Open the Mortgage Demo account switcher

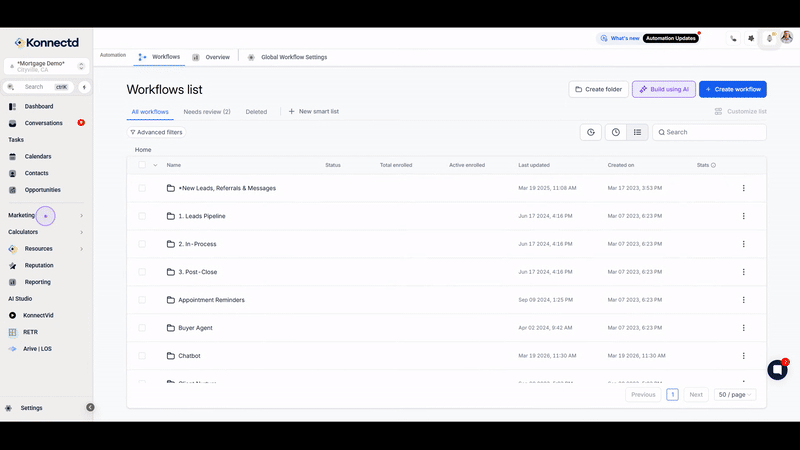click(x=46, y=66)
